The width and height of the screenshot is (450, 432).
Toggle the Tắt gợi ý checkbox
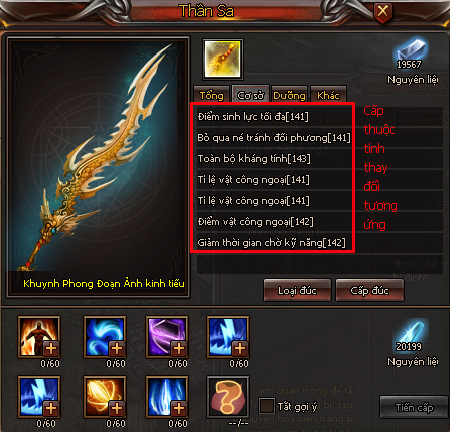click(267, 406)
